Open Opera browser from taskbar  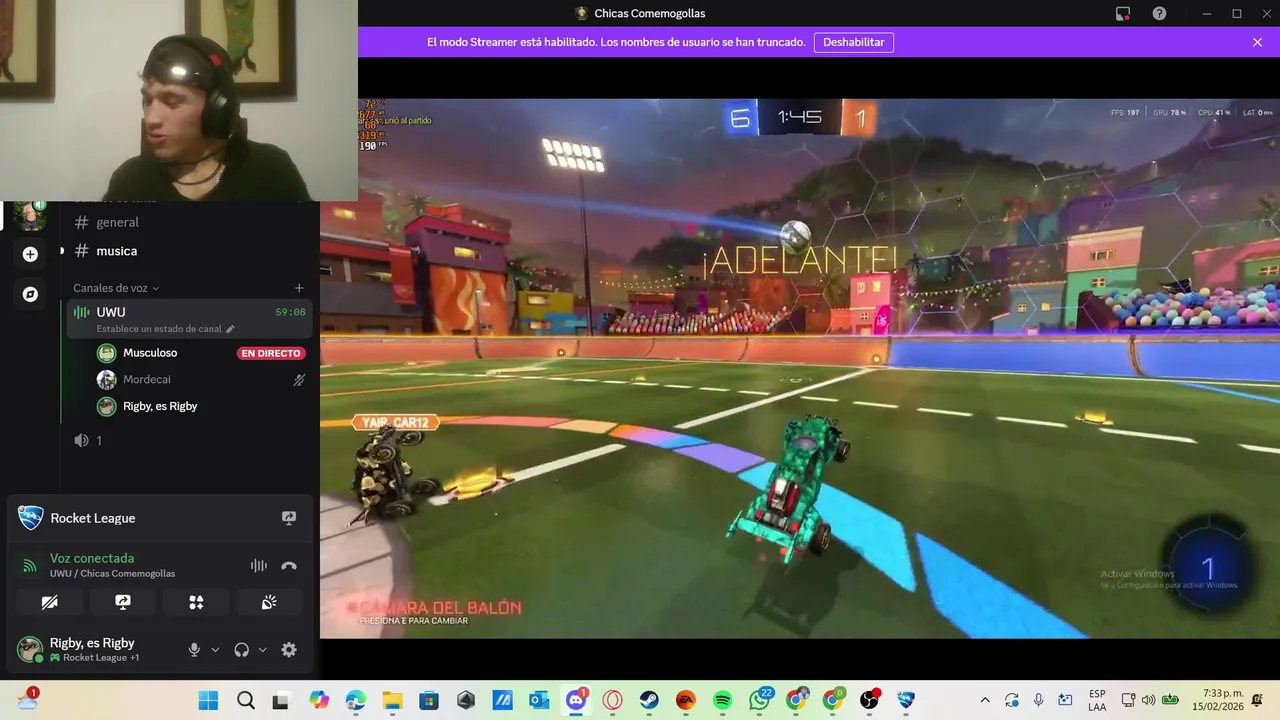[x=612, y=701]
